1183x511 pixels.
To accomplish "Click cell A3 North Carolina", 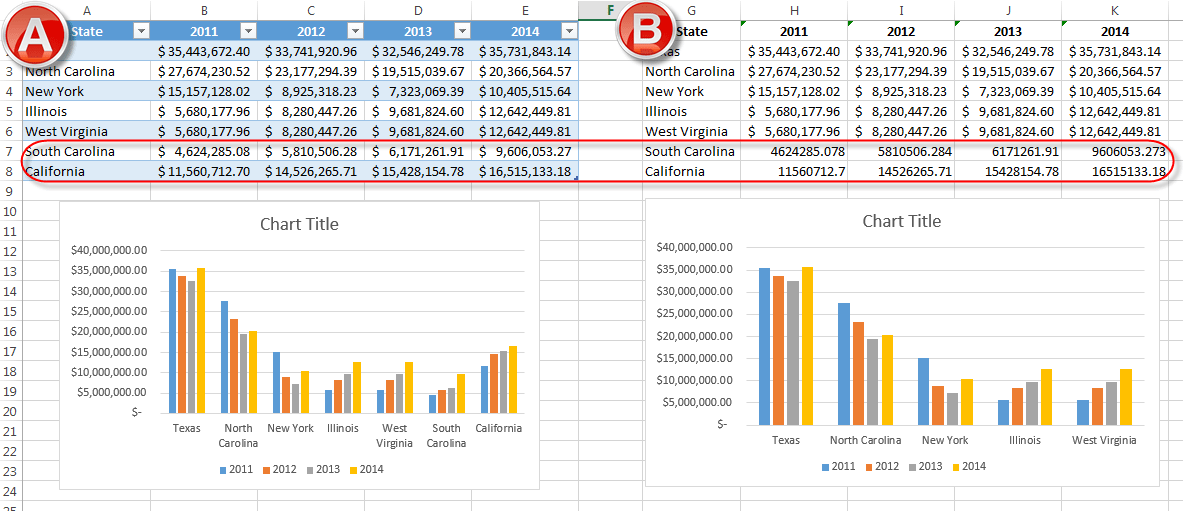I will 87,72.
